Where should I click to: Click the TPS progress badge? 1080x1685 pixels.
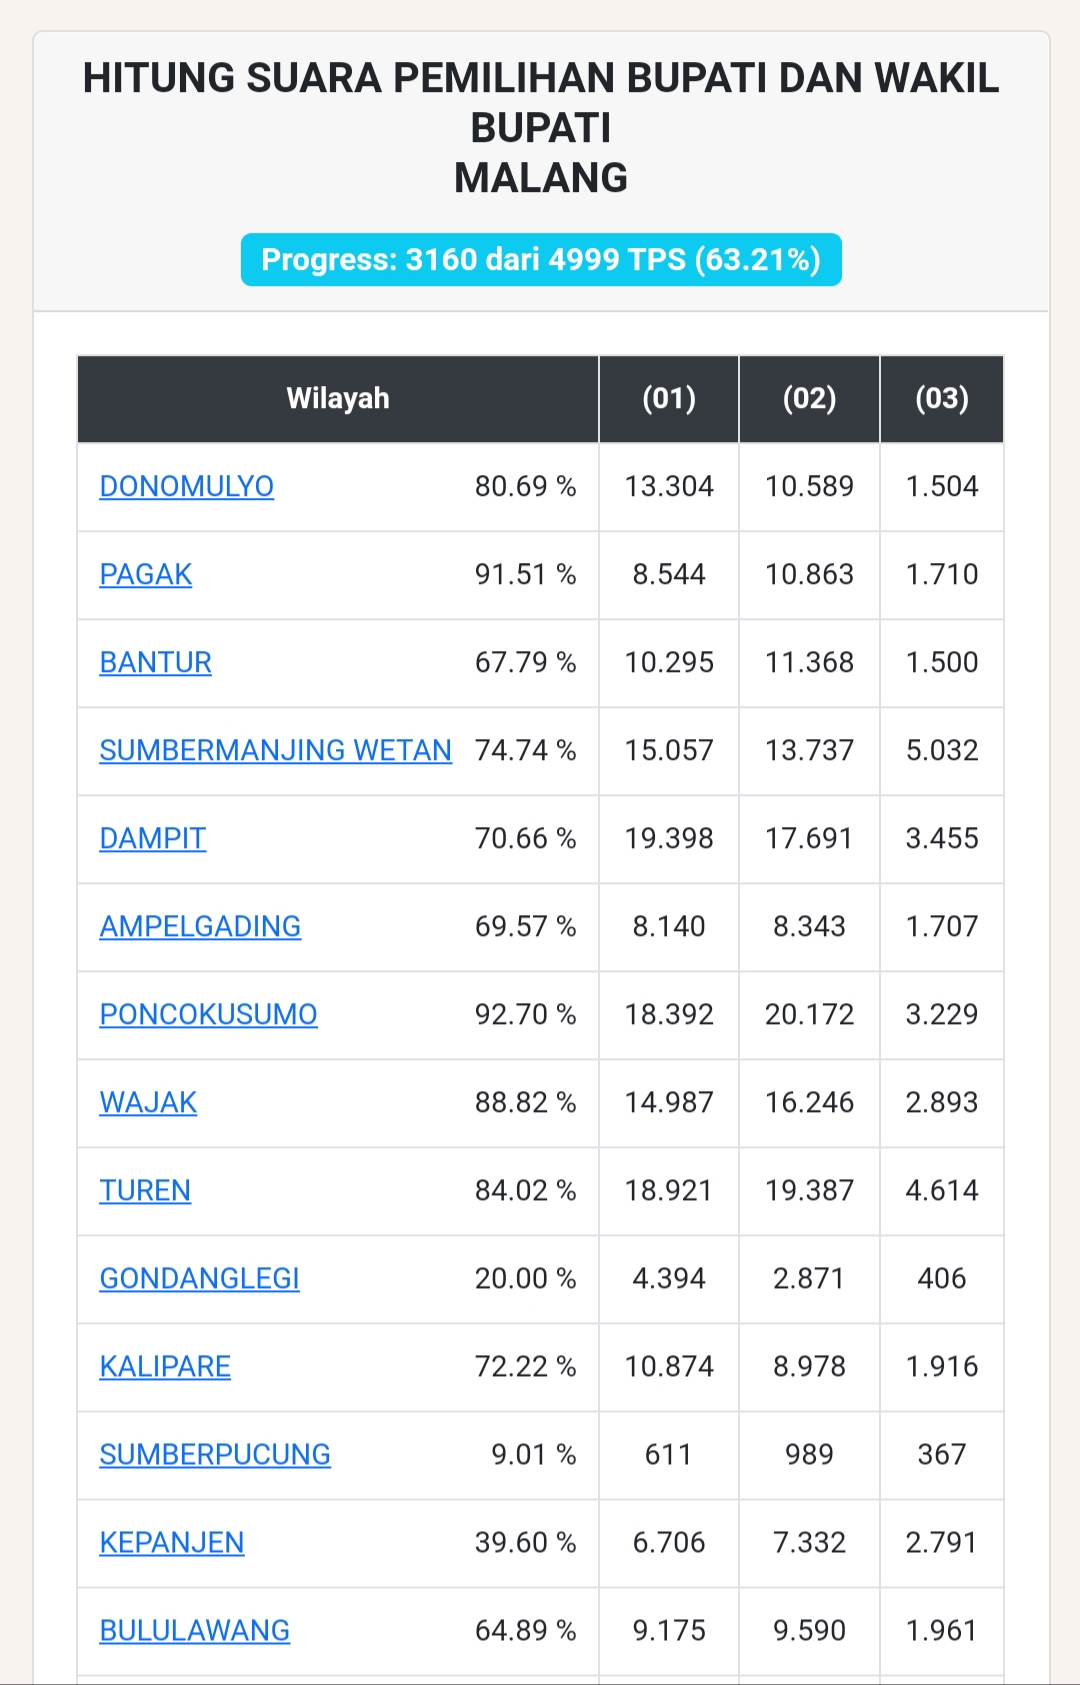[x=540, y=259]
